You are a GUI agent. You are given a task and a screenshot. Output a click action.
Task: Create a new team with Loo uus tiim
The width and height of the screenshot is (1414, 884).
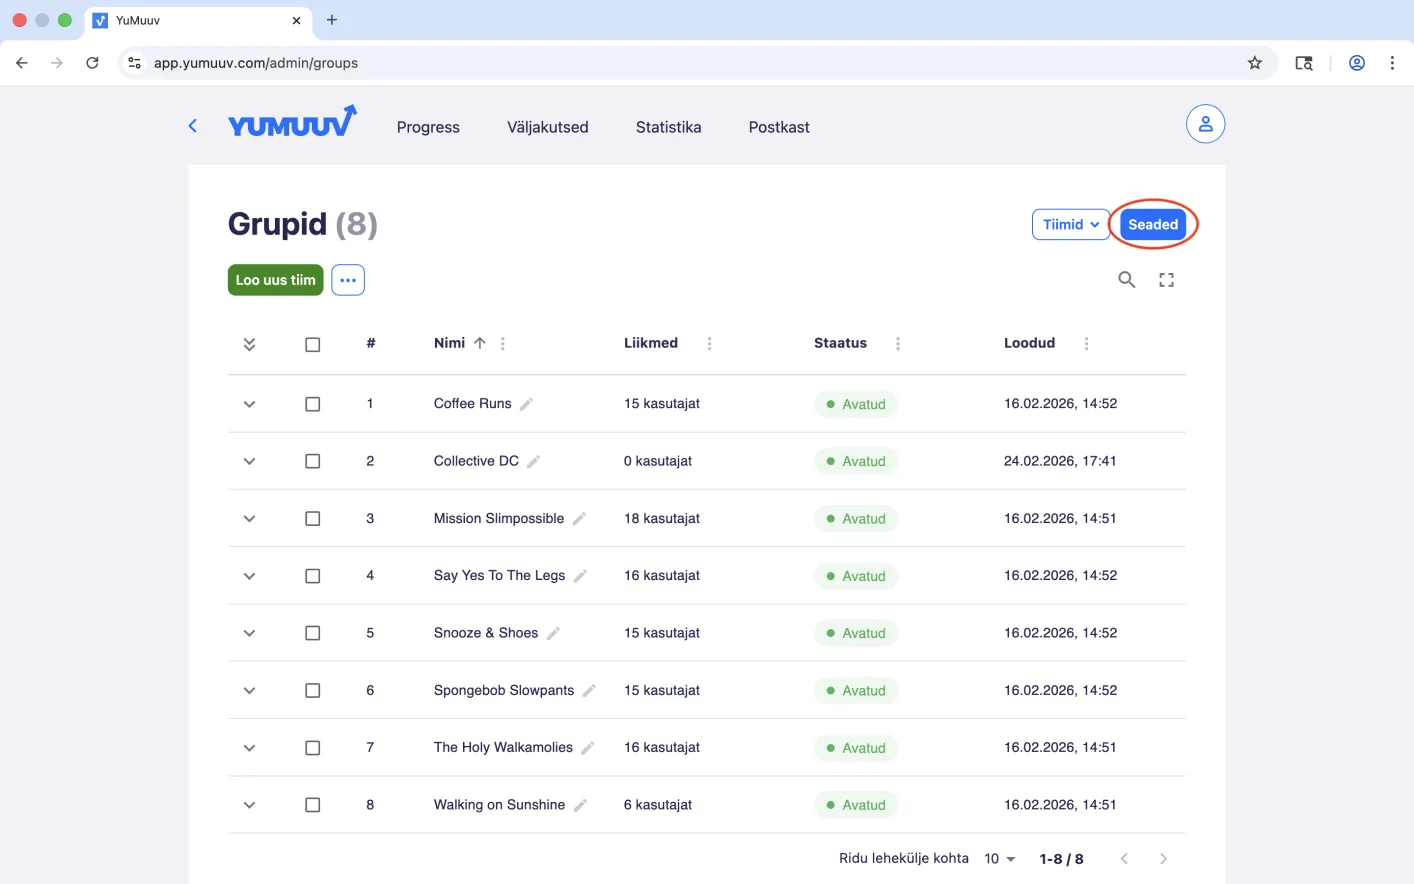(x=275, y=280)
